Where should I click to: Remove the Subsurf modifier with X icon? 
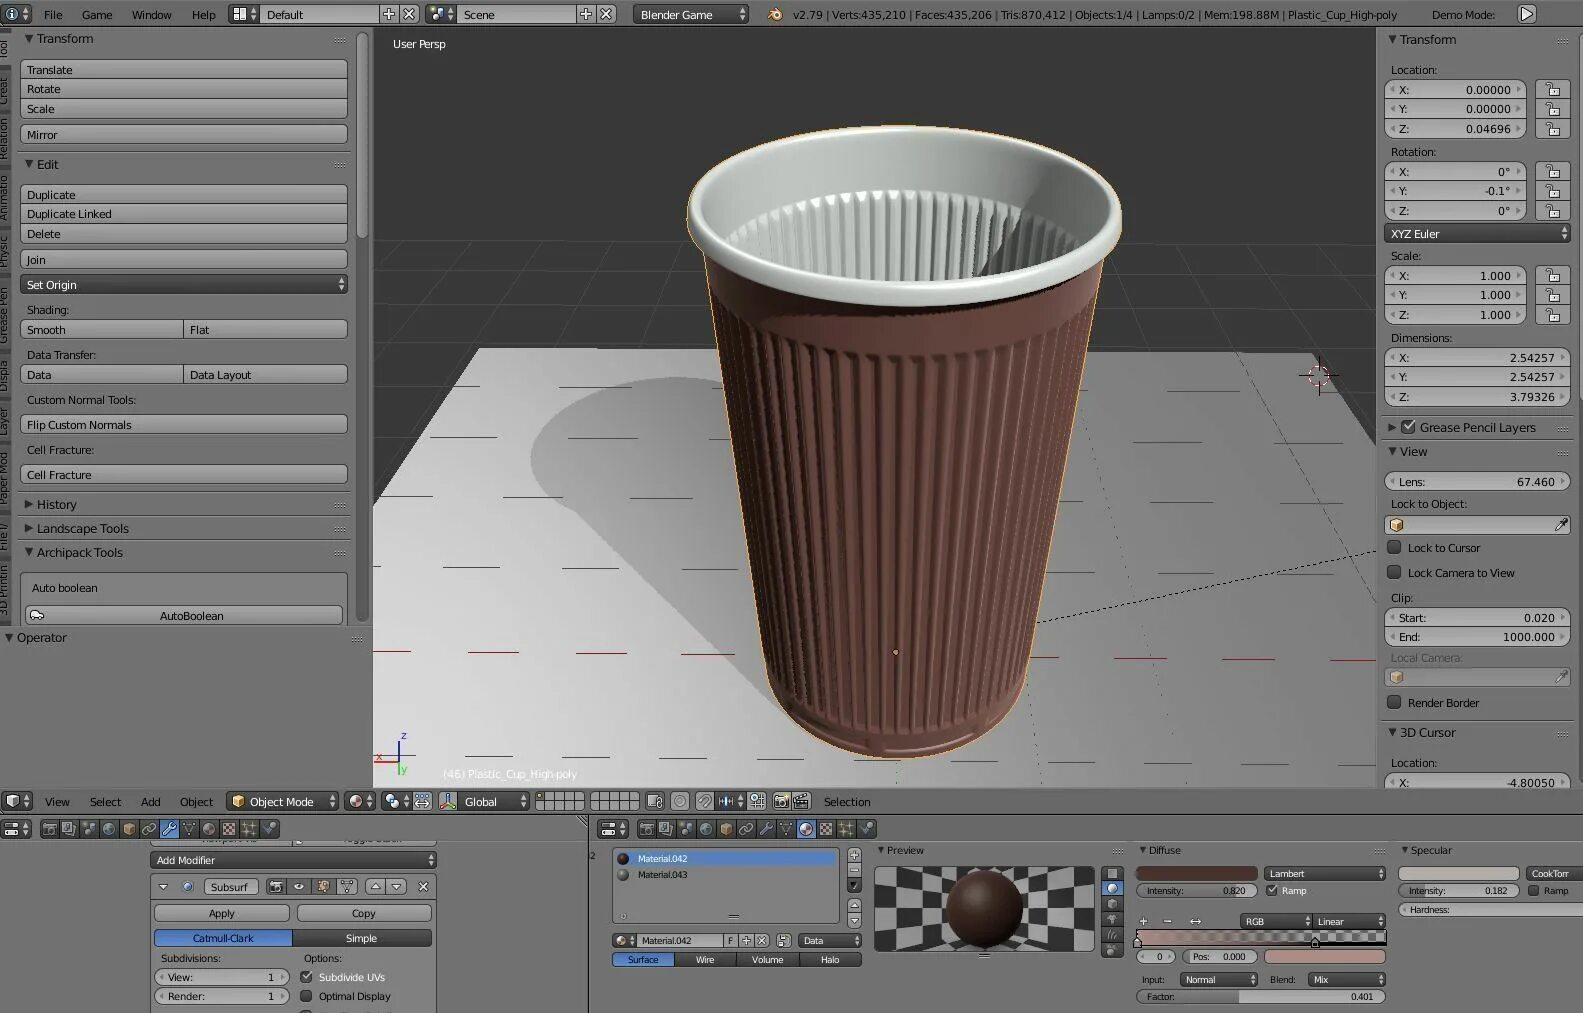(x=423, y=887)
